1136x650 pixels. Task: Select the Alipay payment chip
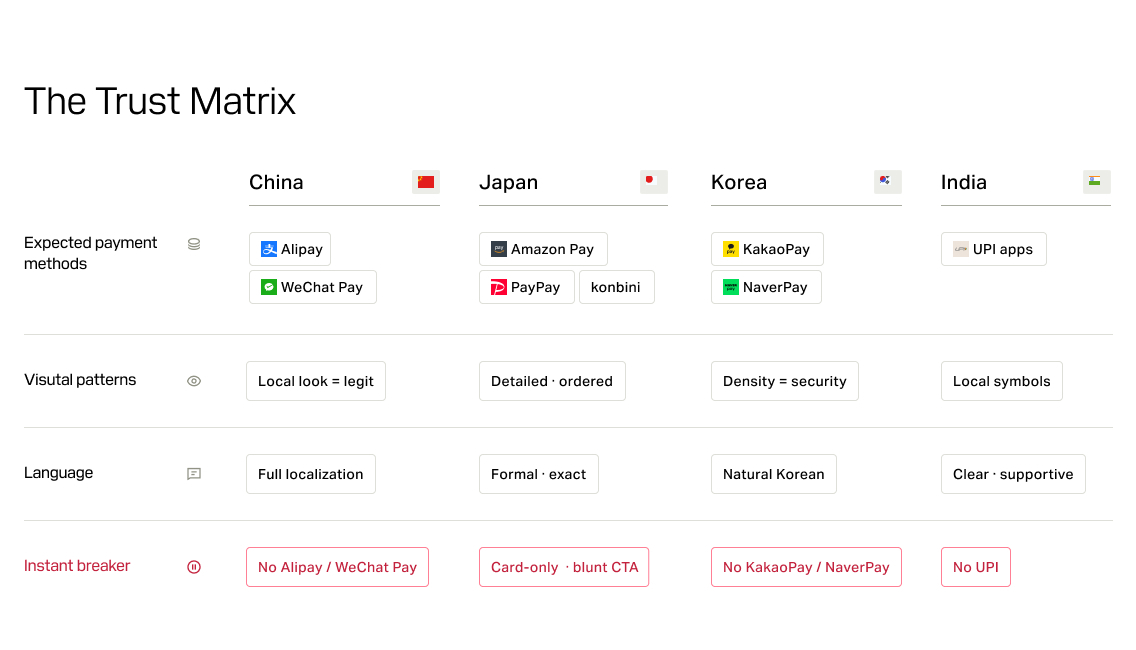click(290, 249)
